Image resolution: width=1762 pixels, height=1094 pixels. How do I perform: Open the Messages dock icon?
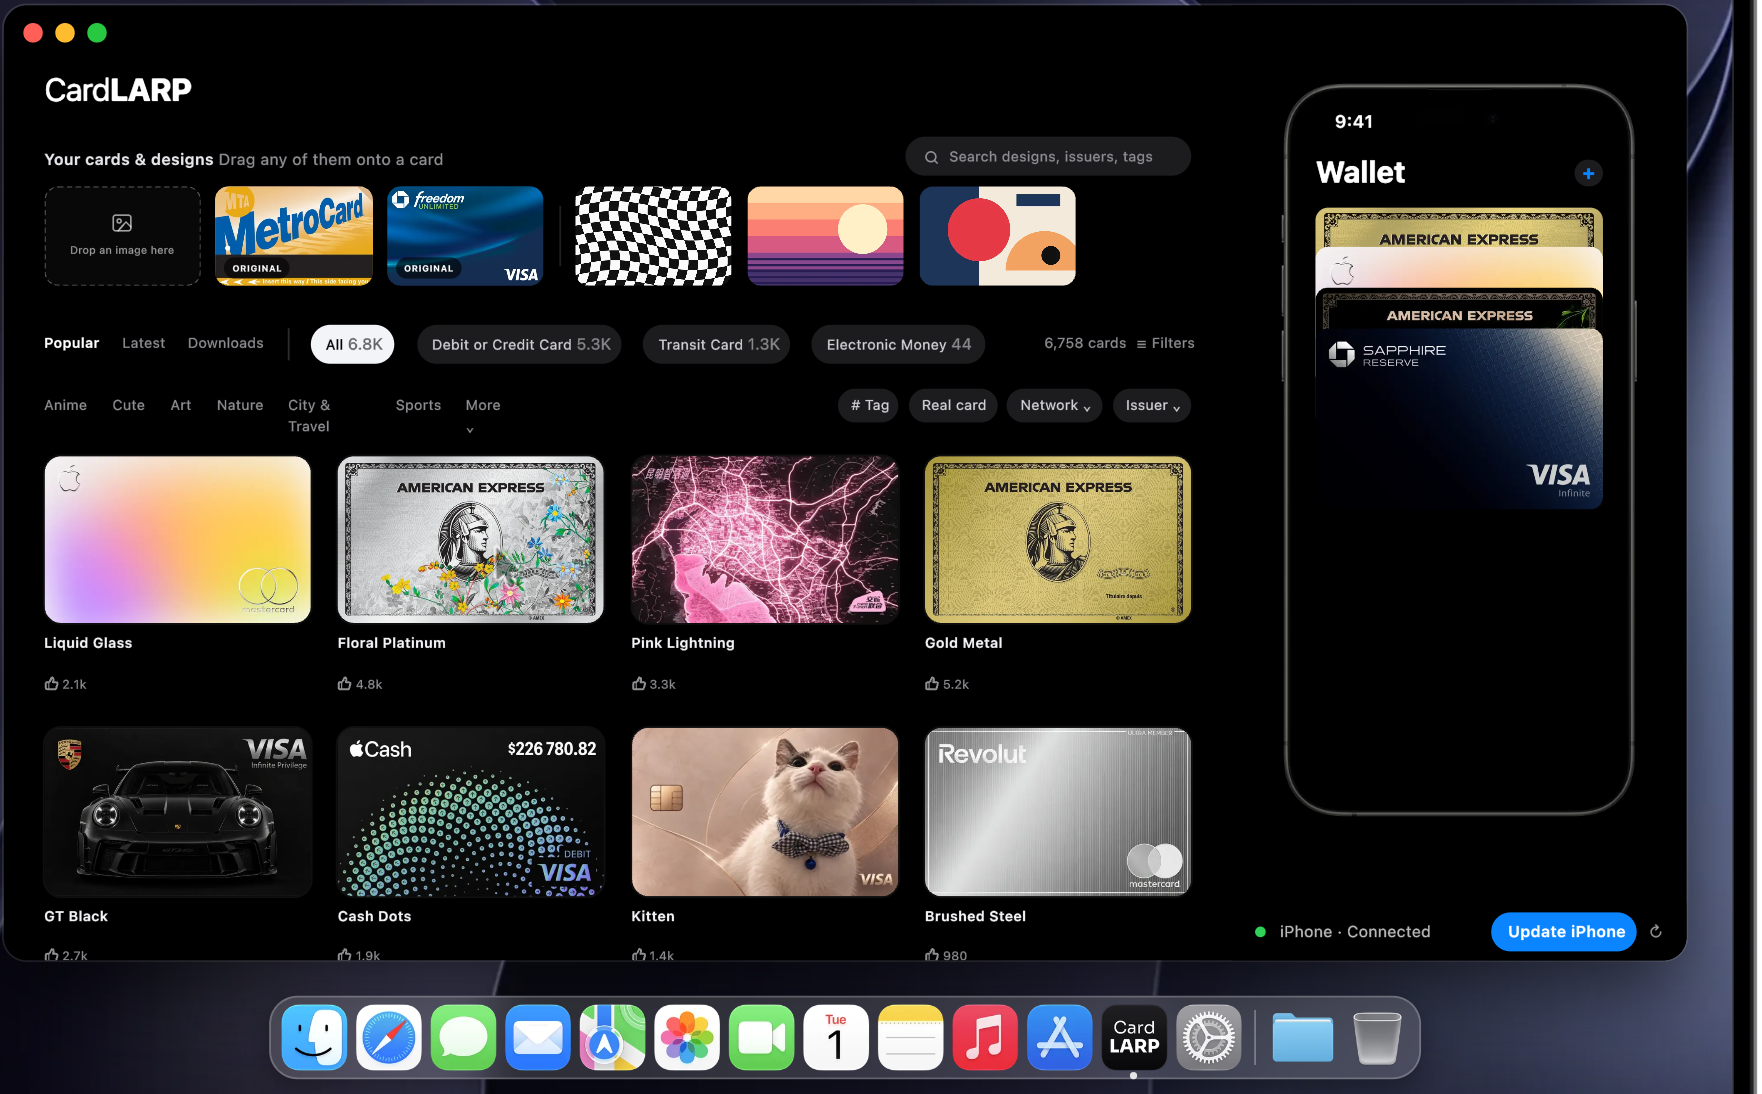click(463, 1037)
